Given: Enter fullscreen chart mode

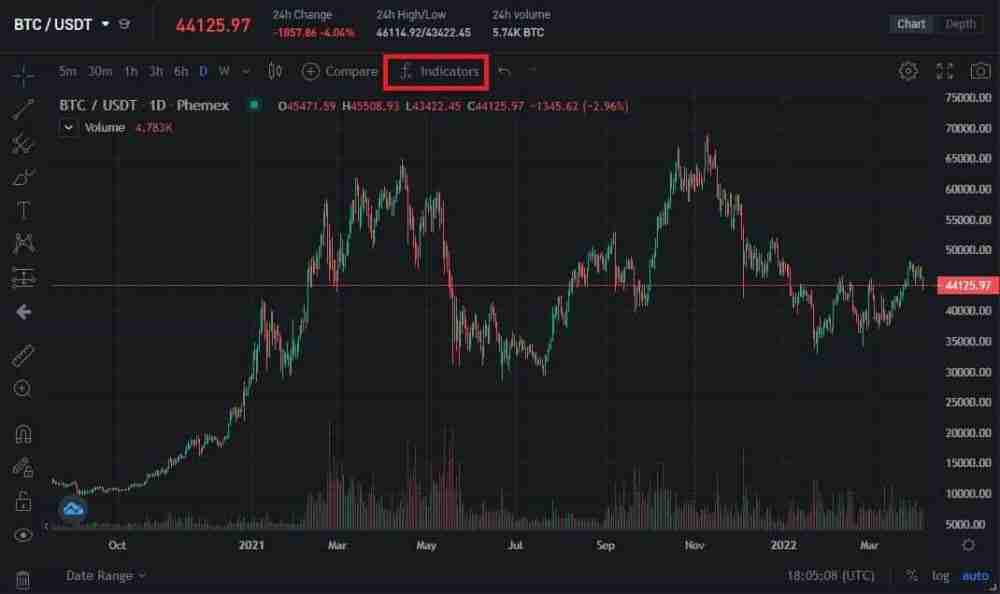Looking at the screenshot, I should (x=945, y=71).
